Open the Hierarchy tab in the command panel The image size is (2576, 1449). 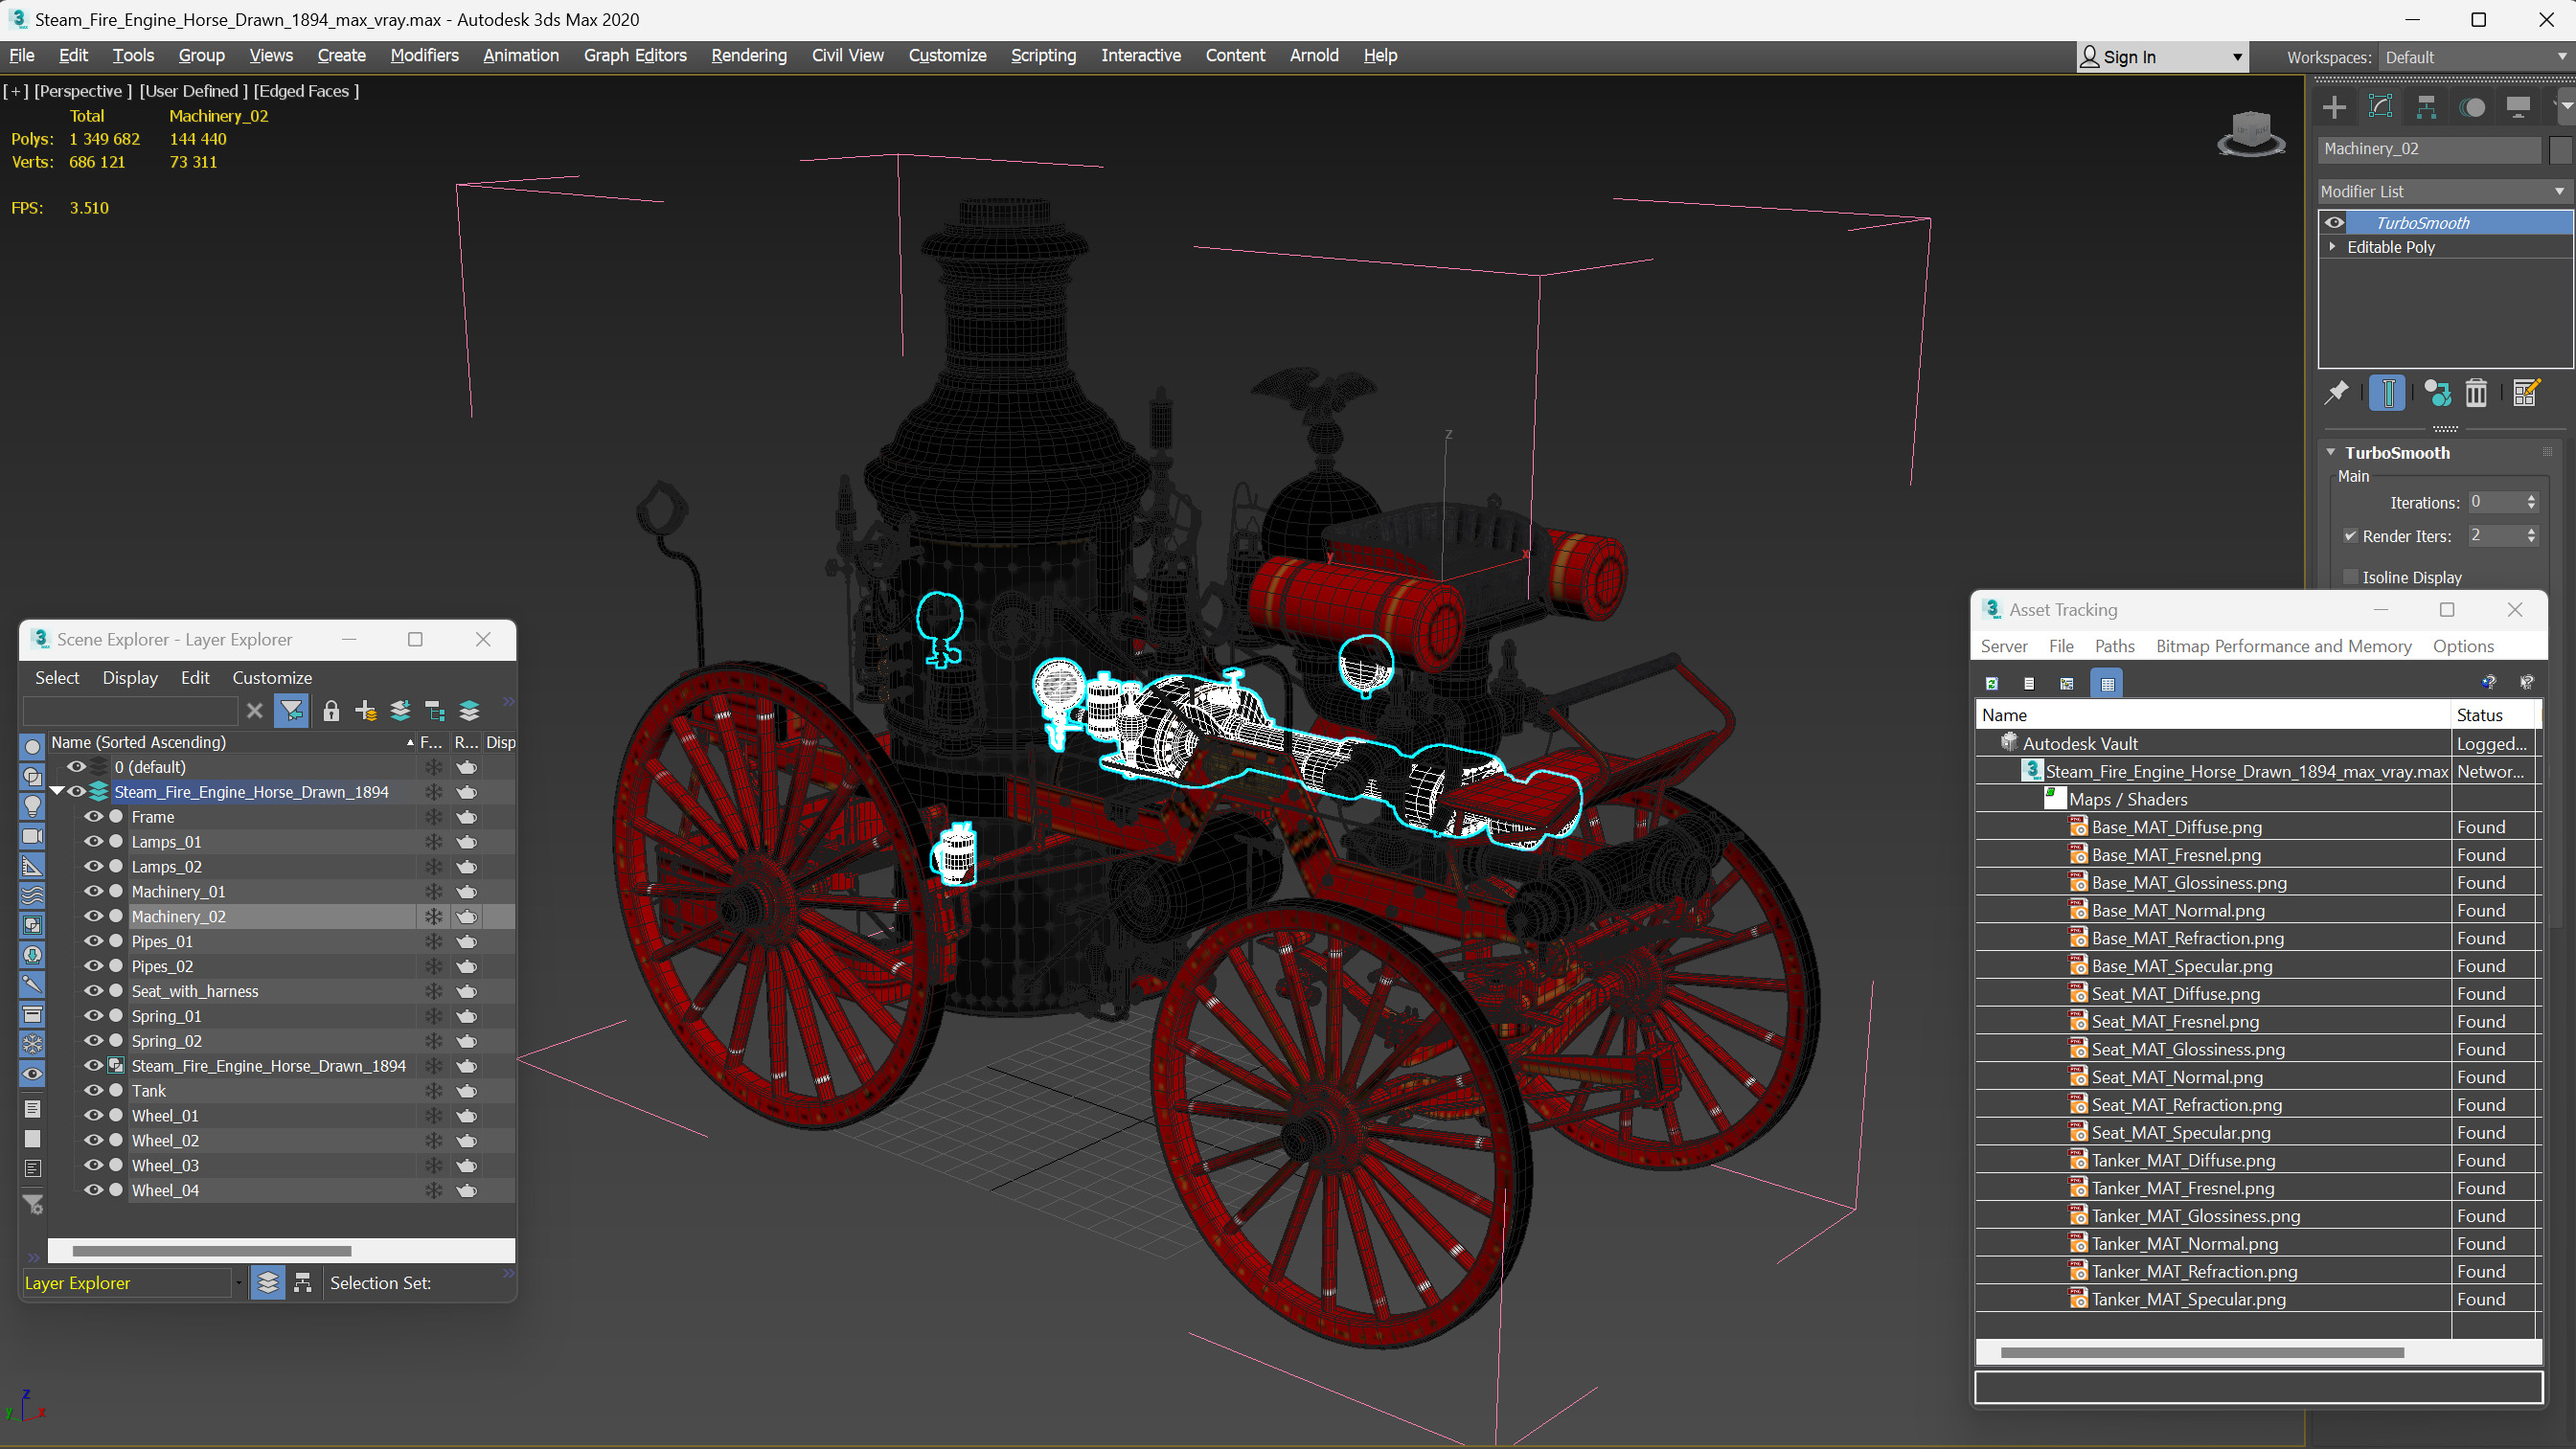[2426, 107]
